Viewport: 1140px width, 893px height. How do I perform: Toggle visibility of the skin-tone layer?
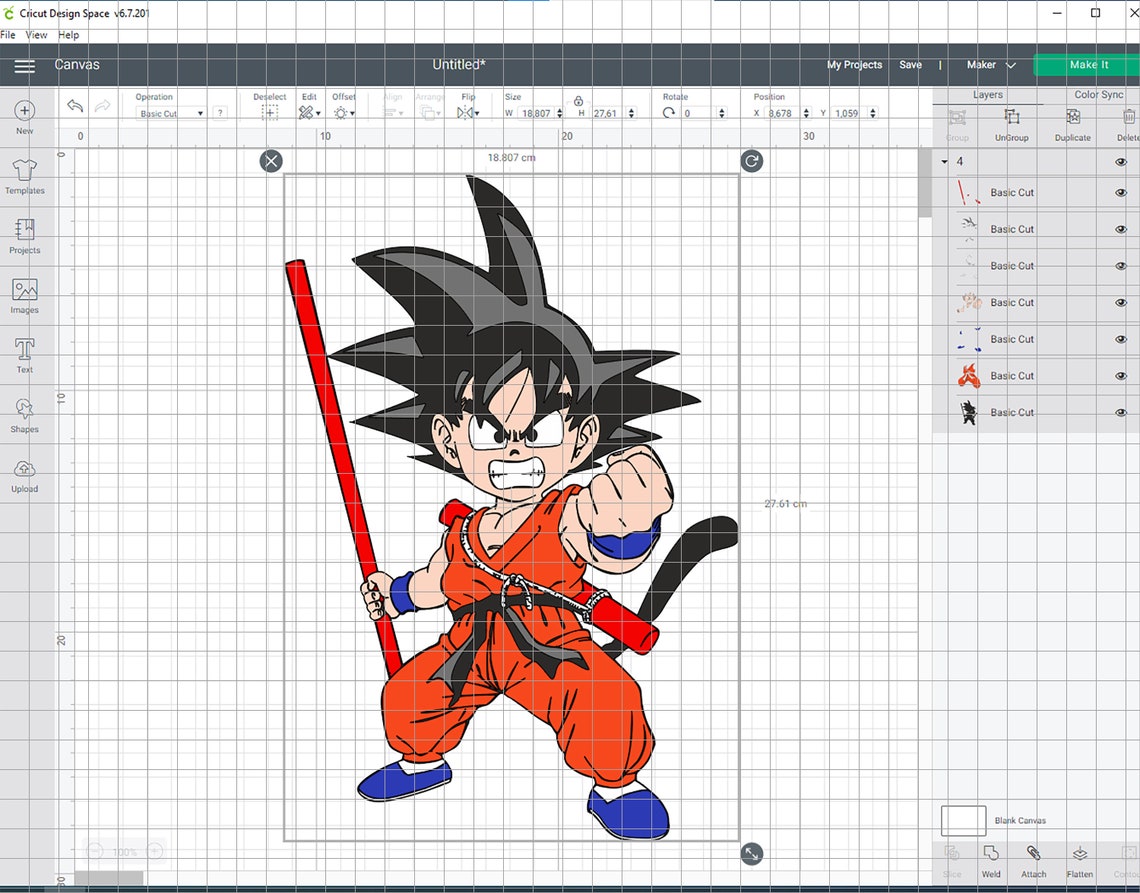(1120, 303)
